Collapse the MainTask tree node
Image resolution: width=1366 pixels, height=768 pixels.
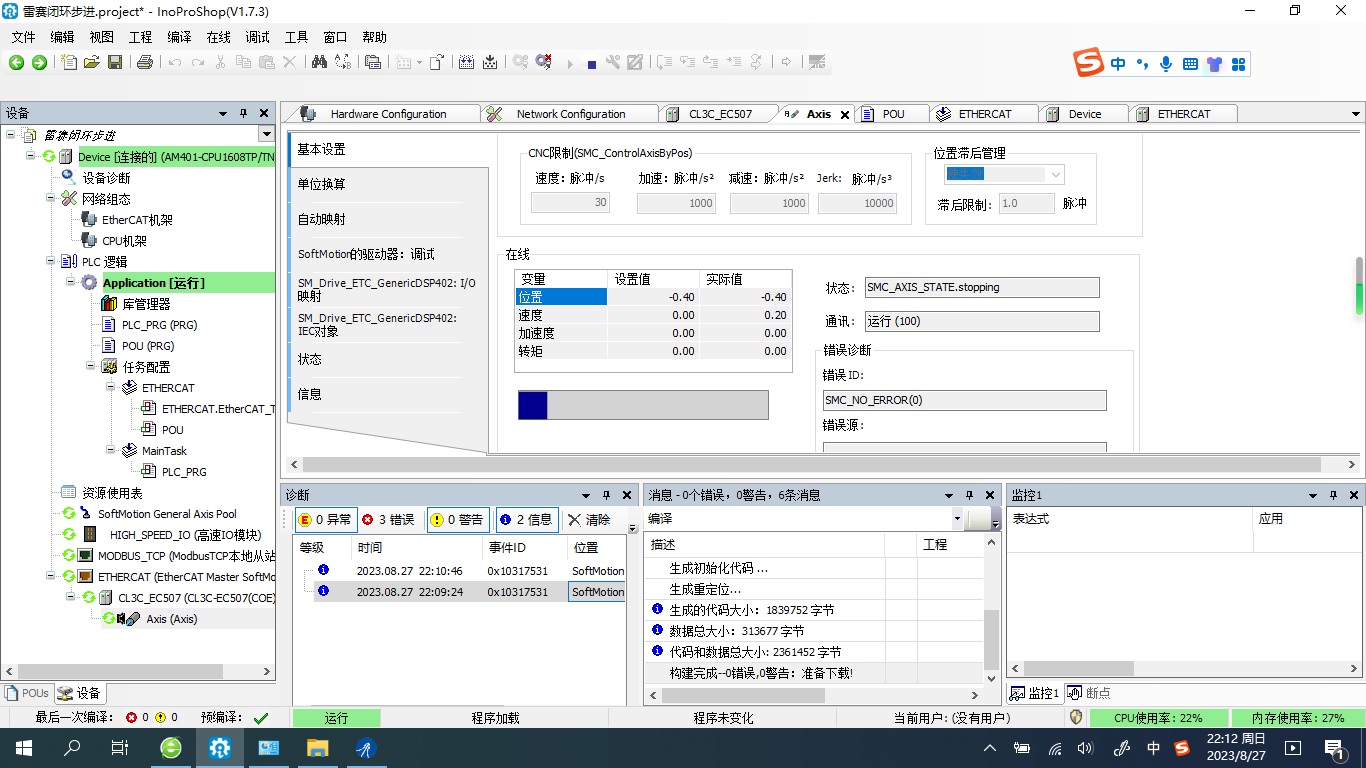(111, 451)
